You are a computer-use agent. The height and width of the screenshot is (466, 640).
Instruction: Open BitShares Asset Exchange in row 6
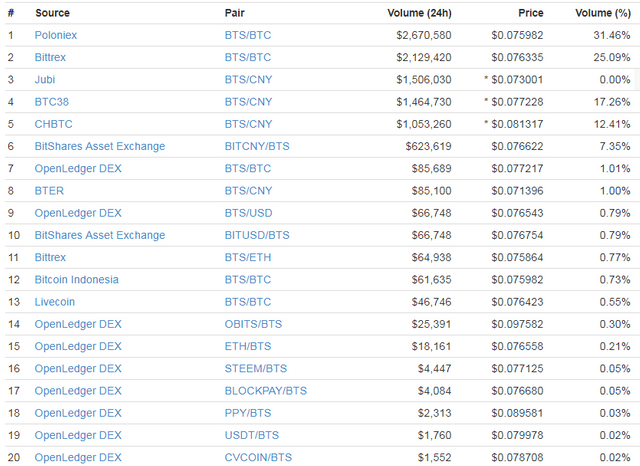pos(100,146)
